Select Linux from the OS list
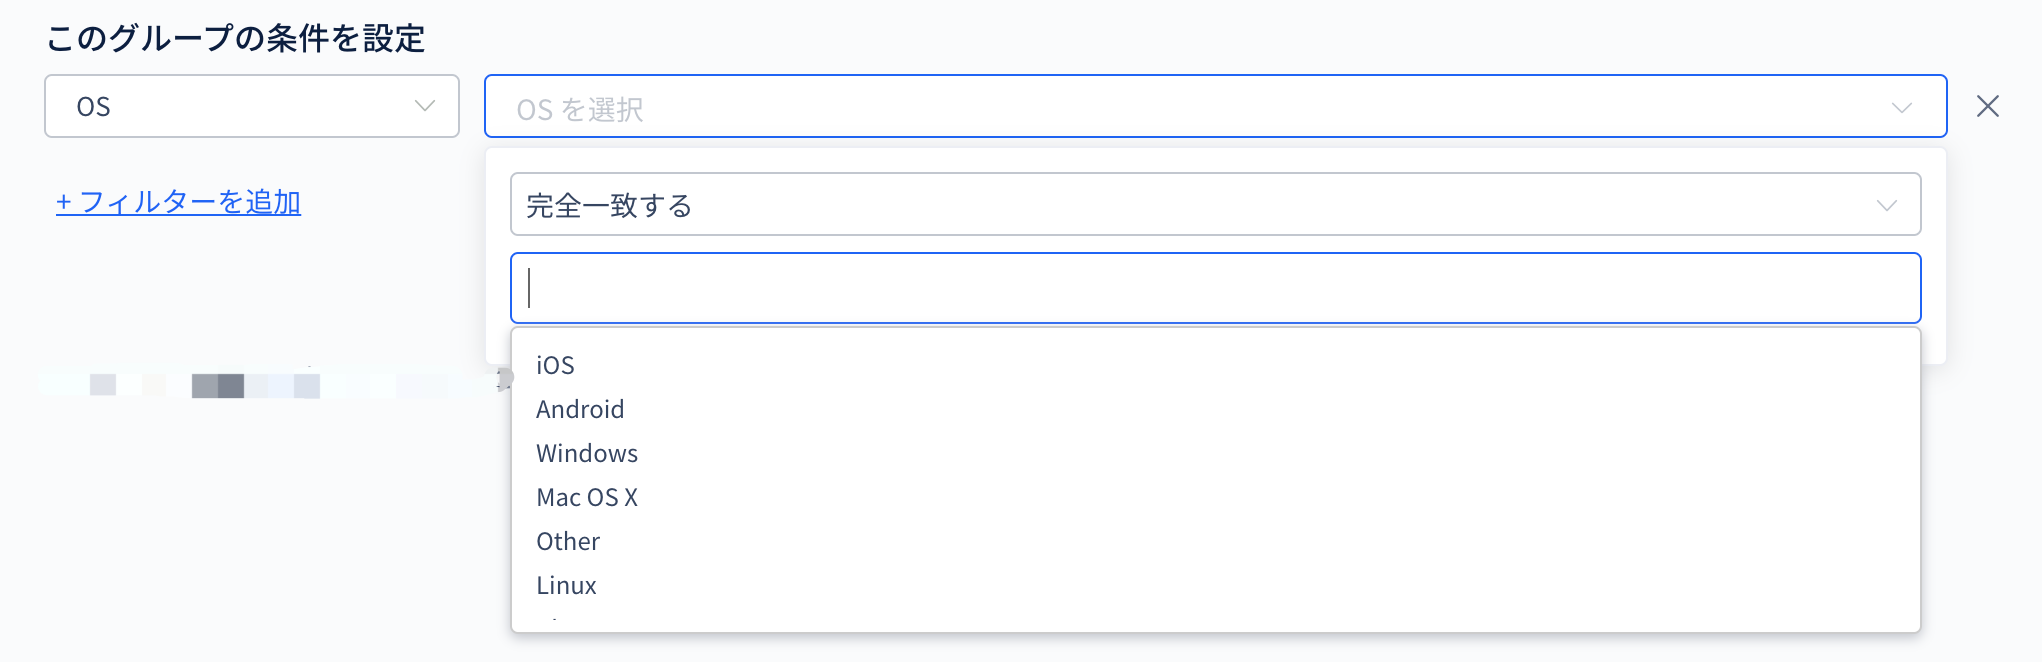The image size is (2042, 662). (x=566, y=585)
